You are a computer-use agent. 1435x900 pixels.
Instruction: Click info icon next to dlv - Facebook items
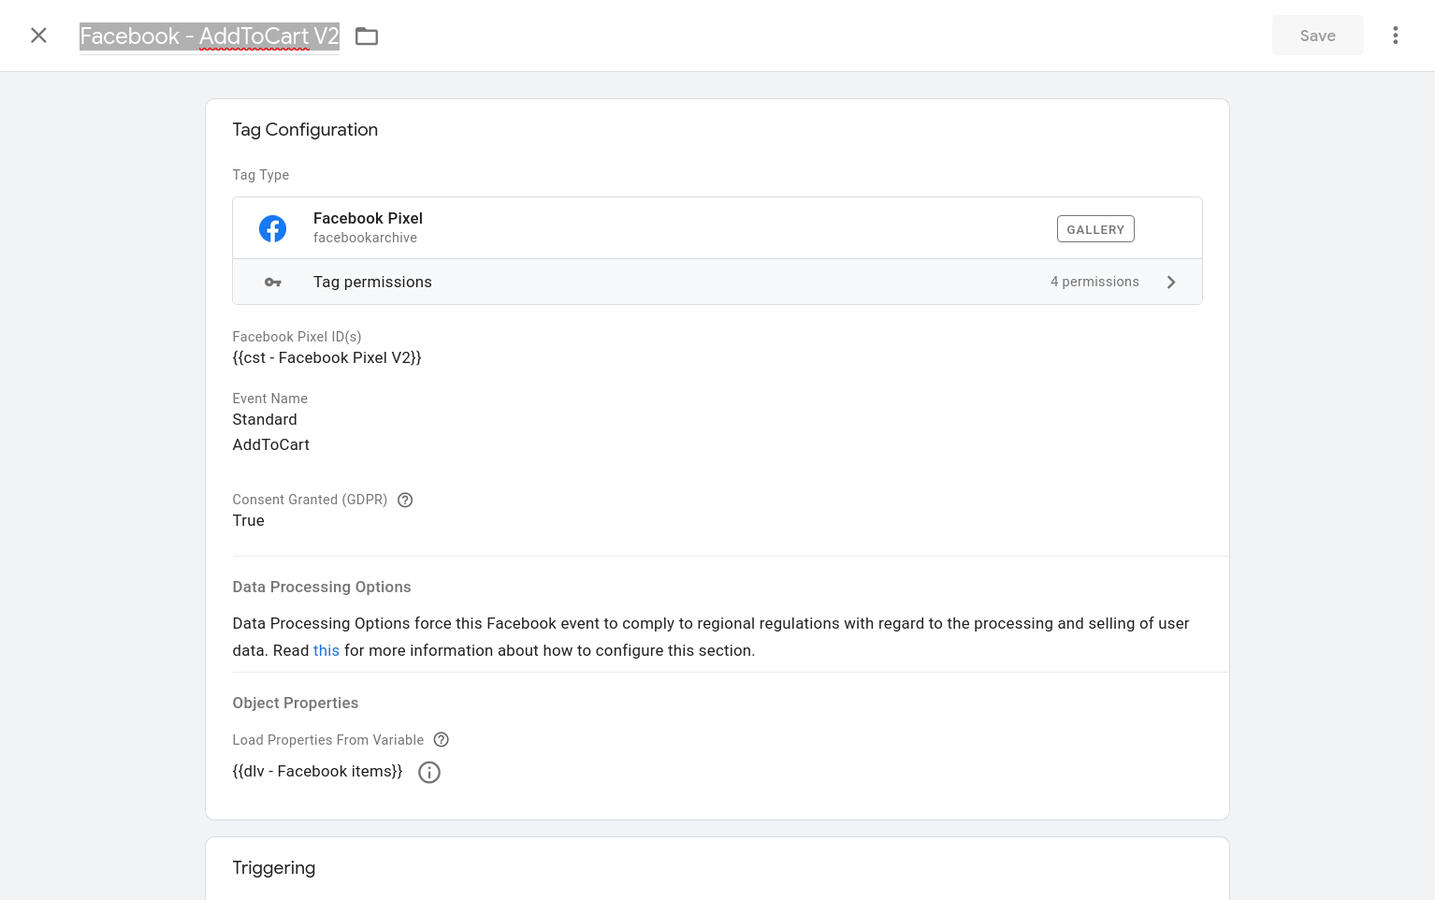point(429,772)
